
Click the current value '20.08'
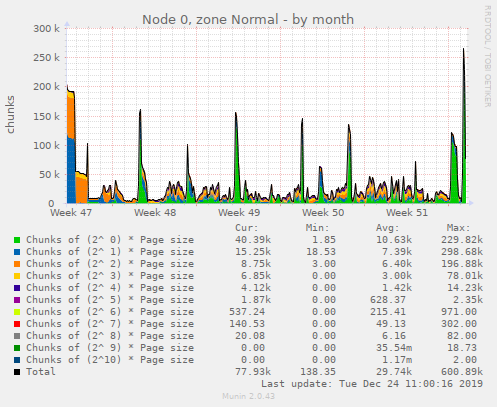tap(250, 336)
